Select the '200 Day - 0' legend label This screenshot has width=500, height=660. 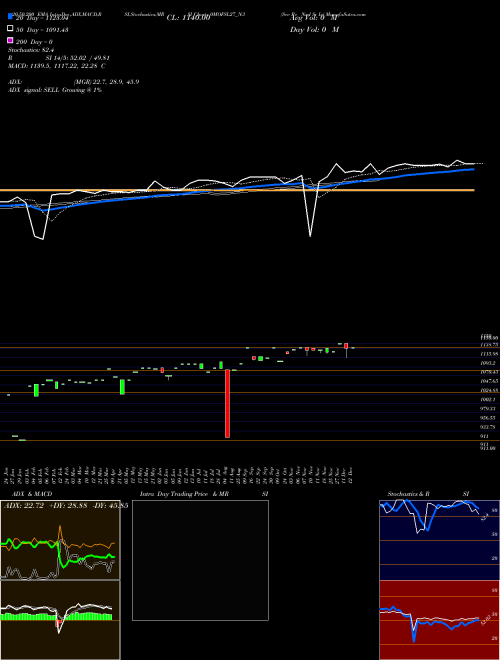[x=34, y=42]
